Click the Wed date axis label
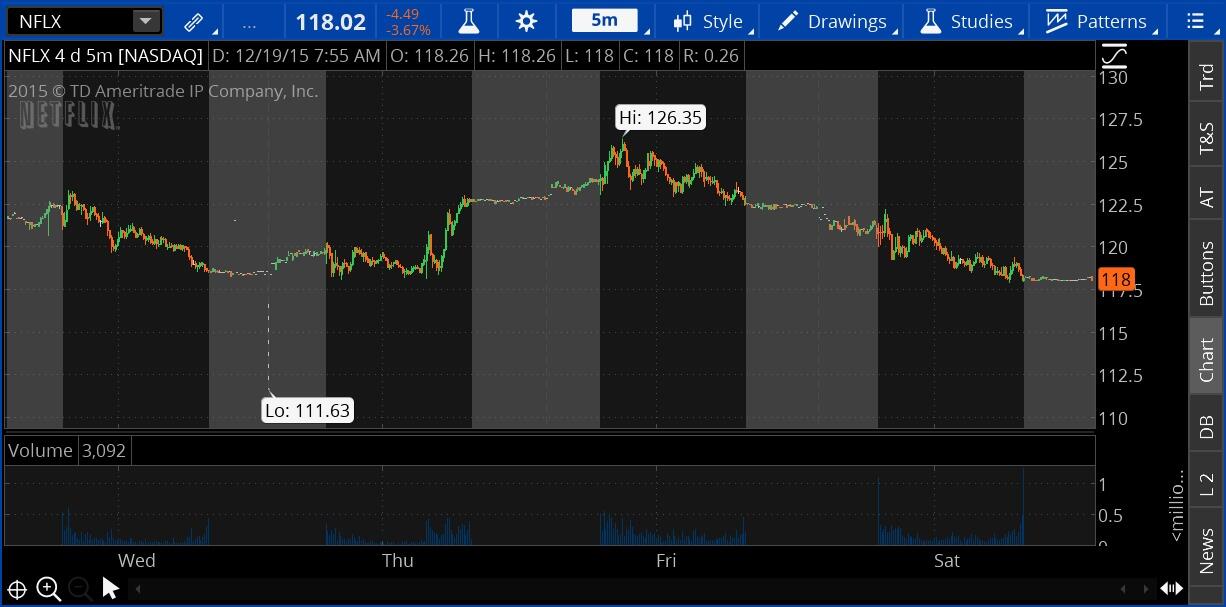Viewport: 1226px width, 607px height. click(x=136, y=560)
